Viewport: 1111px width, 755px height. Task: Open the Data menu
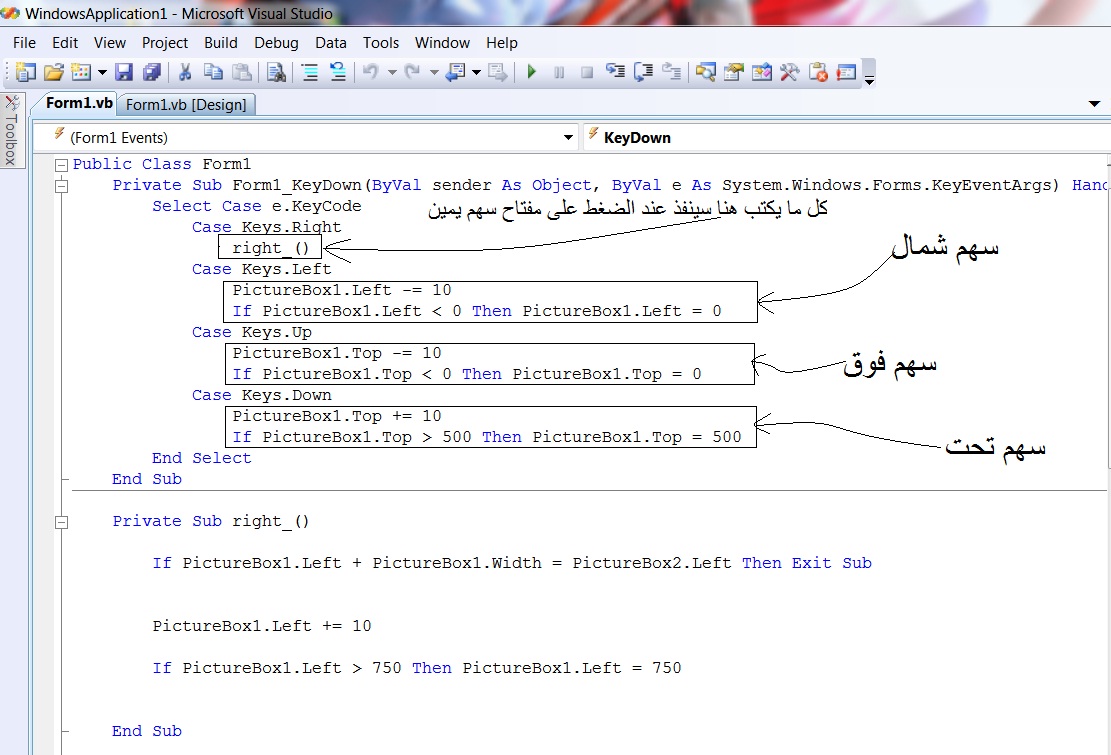(x=330, y=42)
